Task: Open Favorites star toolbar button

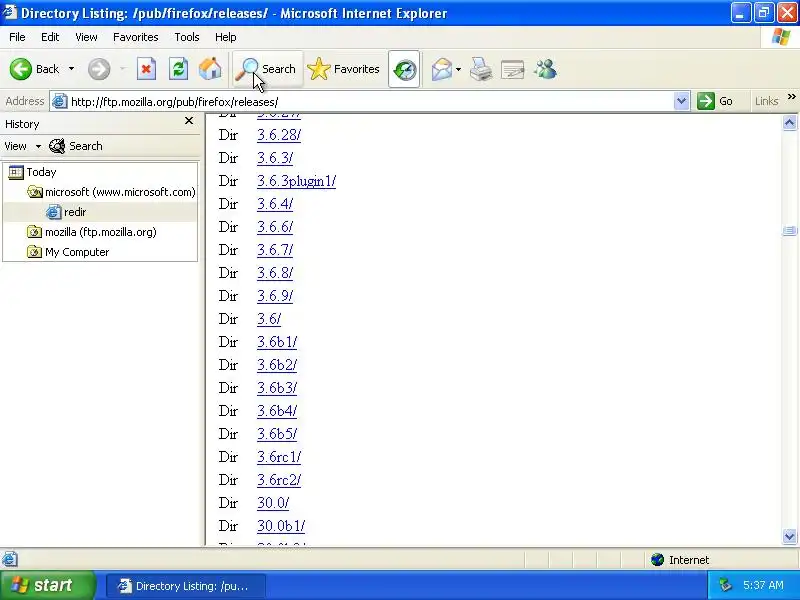Action: [343, 69]
